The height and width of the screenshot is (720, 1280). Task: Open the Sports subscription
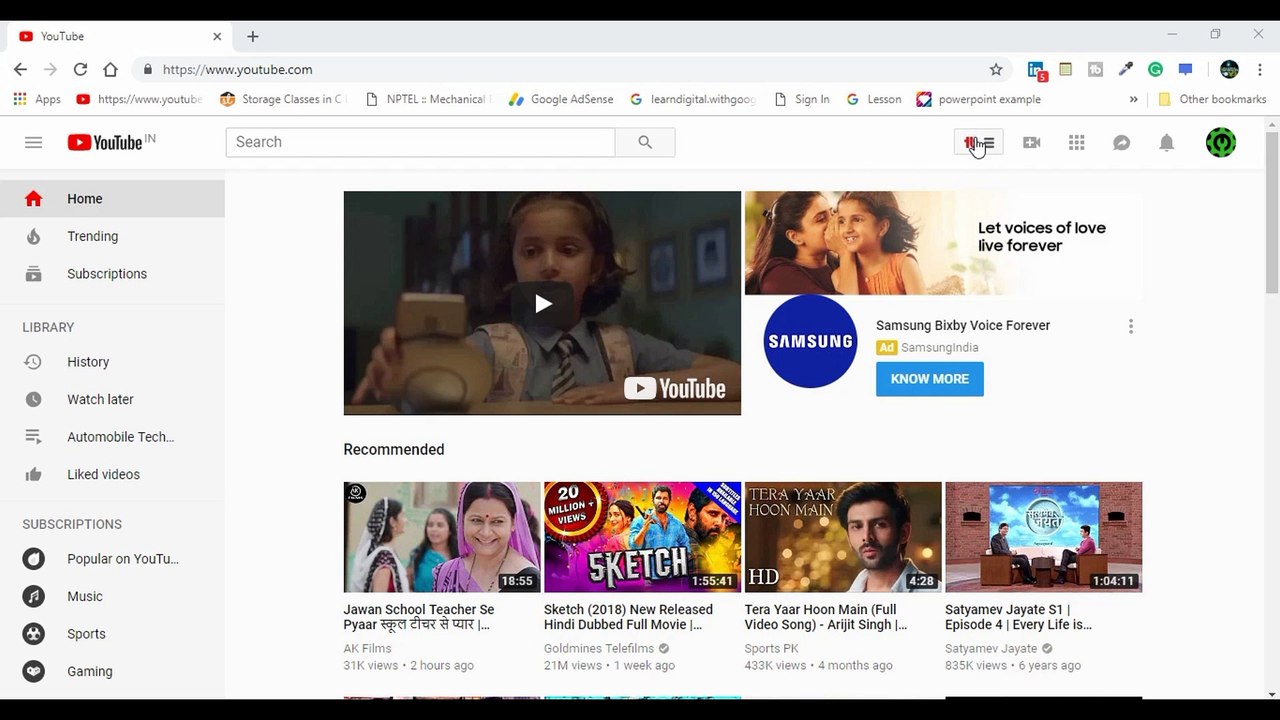point(112,634)
